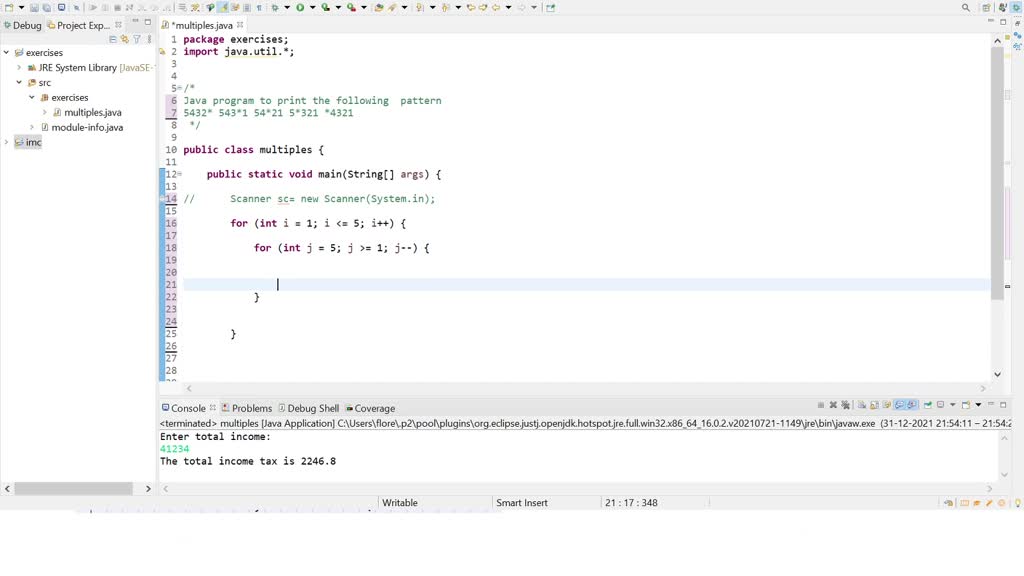The image size is (1024, 576).
Task: Click the Link with Editor icon in Project Explorer
Action: (124, 39)
